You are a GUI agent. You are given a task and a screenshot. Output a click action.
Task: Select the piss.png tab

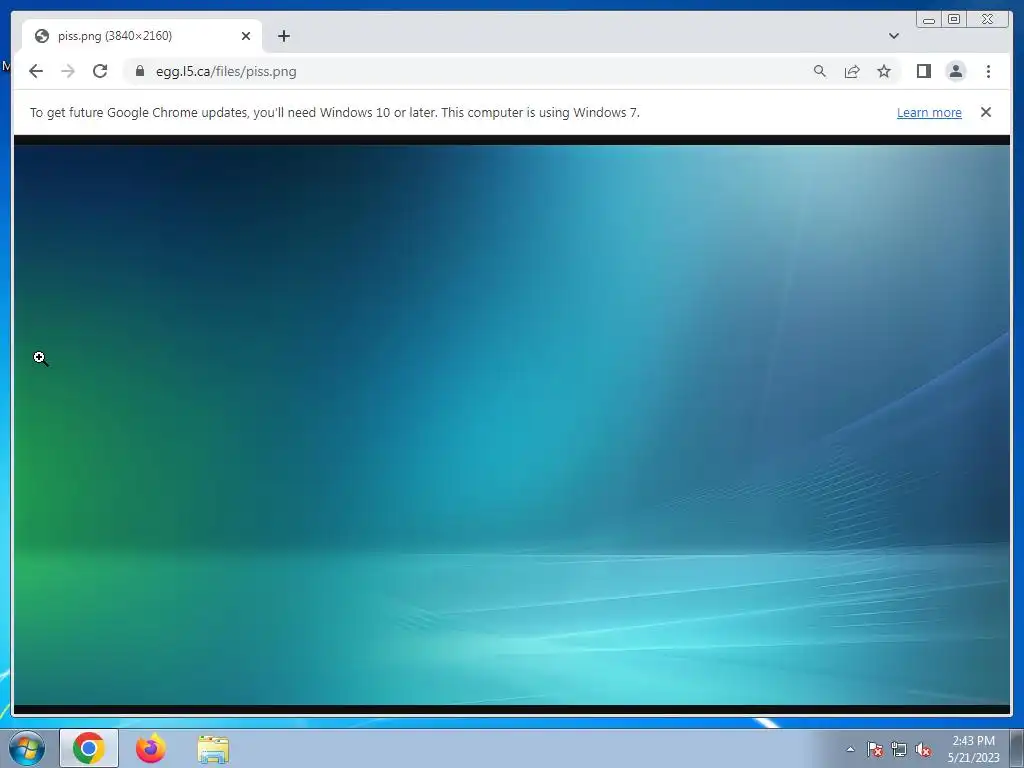click(x=142, y=36)
